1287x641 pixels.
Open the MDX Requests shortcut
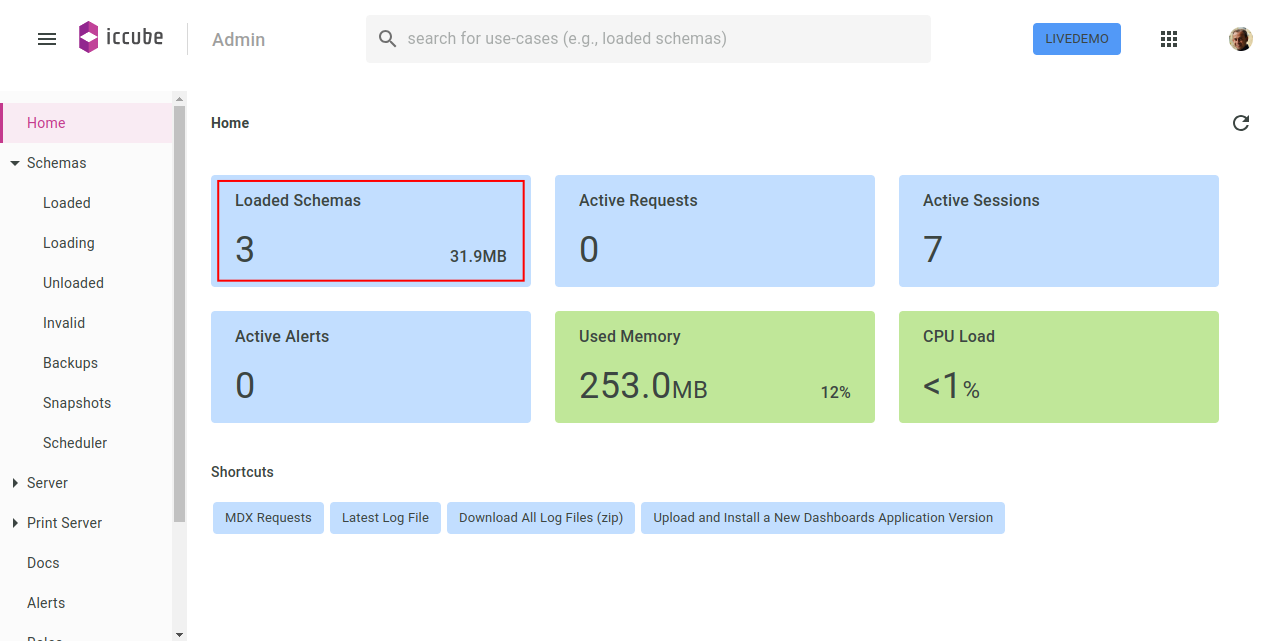(x=268, y=518)
